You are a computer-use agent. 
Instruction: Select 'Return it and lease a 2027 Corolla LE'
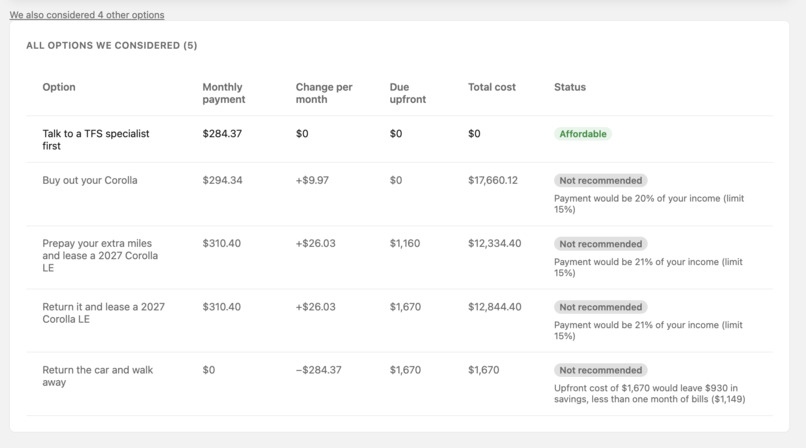103,313
